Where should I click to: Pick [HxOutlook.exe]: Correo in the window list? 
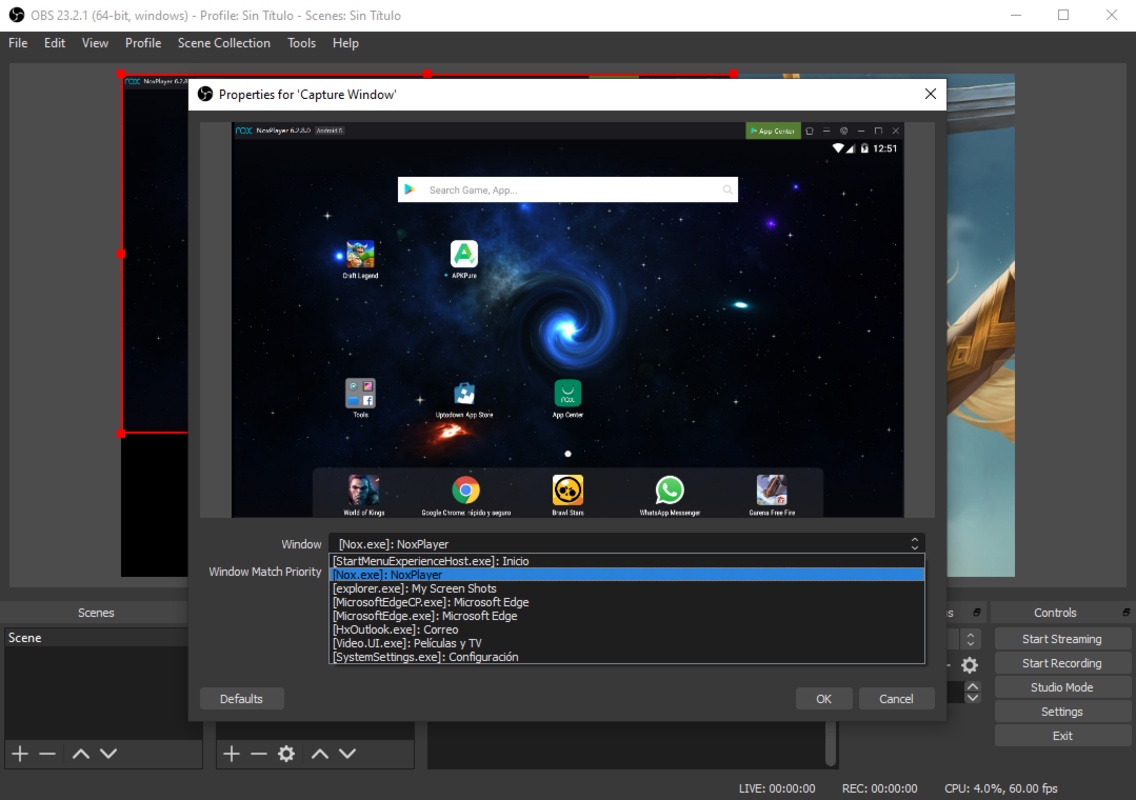(396, 630)
